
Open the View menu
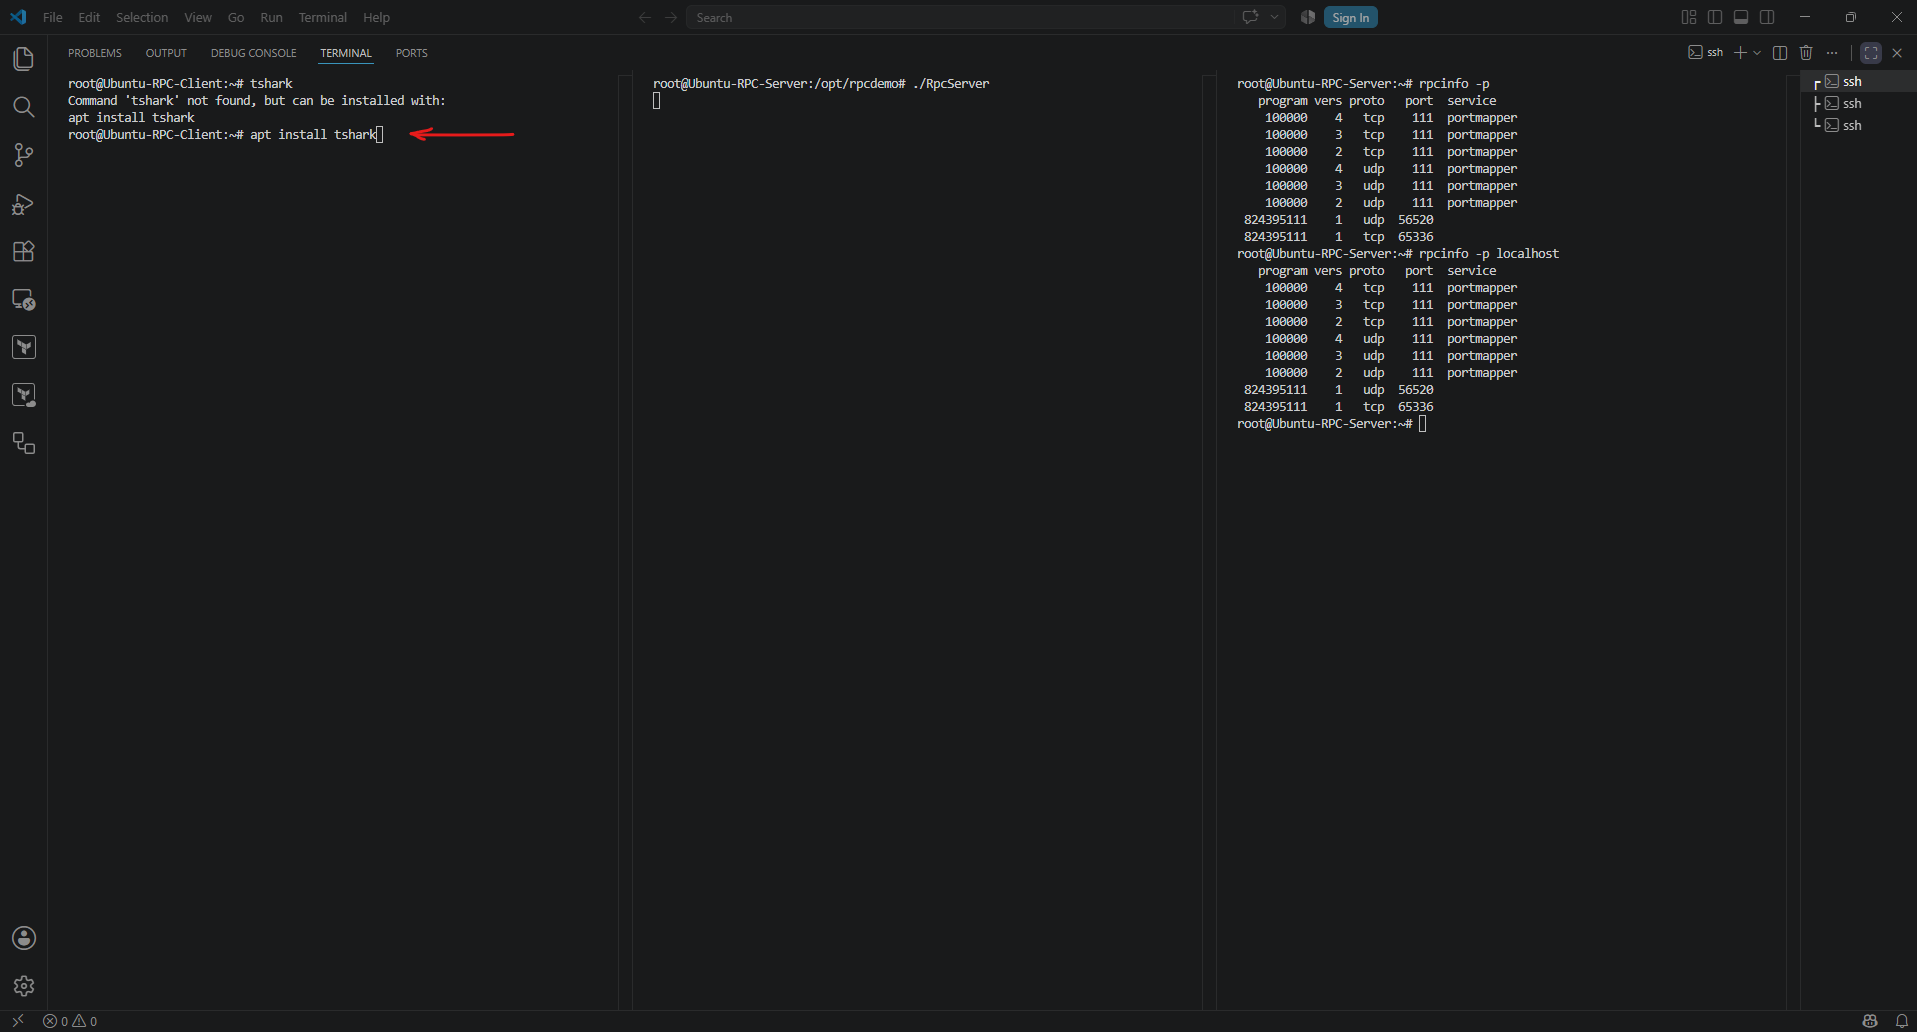click(198, 17)
